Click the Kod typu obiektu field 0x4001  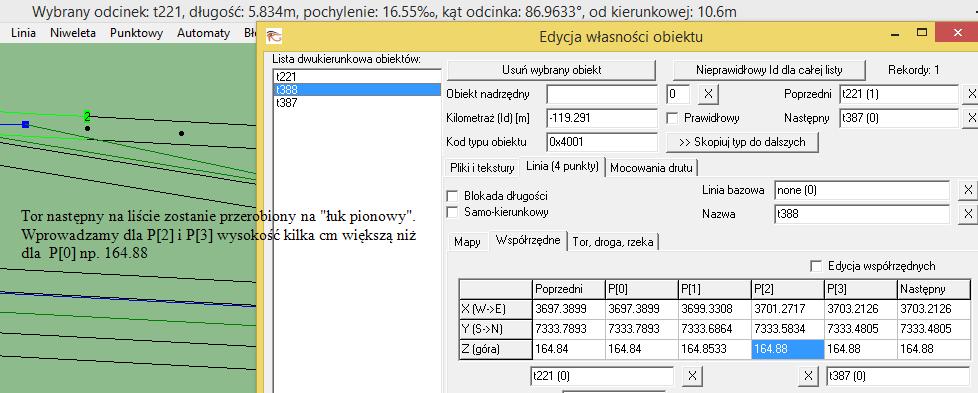pos(603,142)
